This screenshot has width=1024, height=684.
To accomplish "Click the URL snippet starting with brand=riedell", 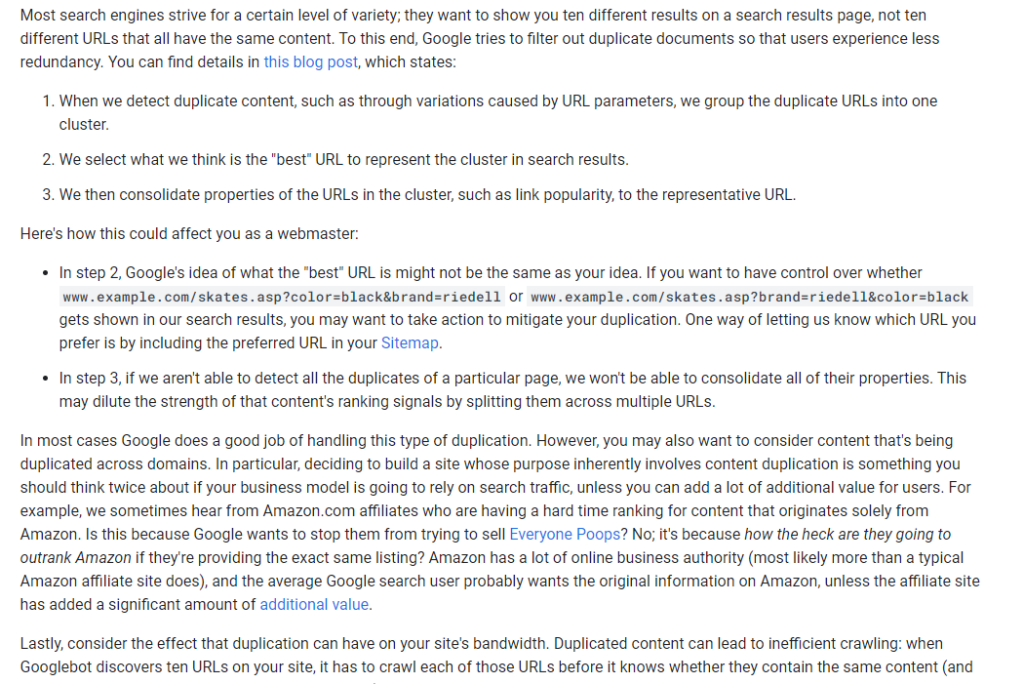I will [749, 297].
